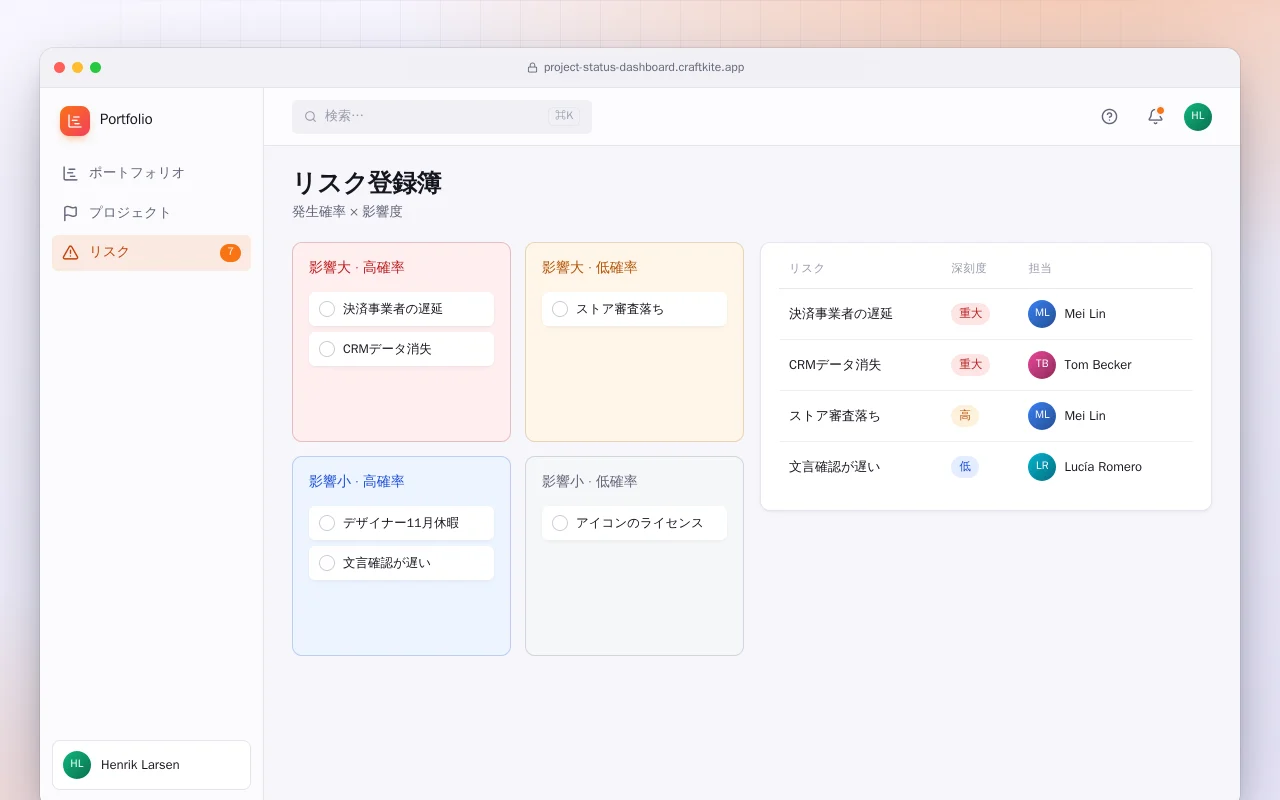This screenshot has width=1280, height=800.
Task: Click the 重大 badge for 決済事業者の遅延
Action: 970,314
